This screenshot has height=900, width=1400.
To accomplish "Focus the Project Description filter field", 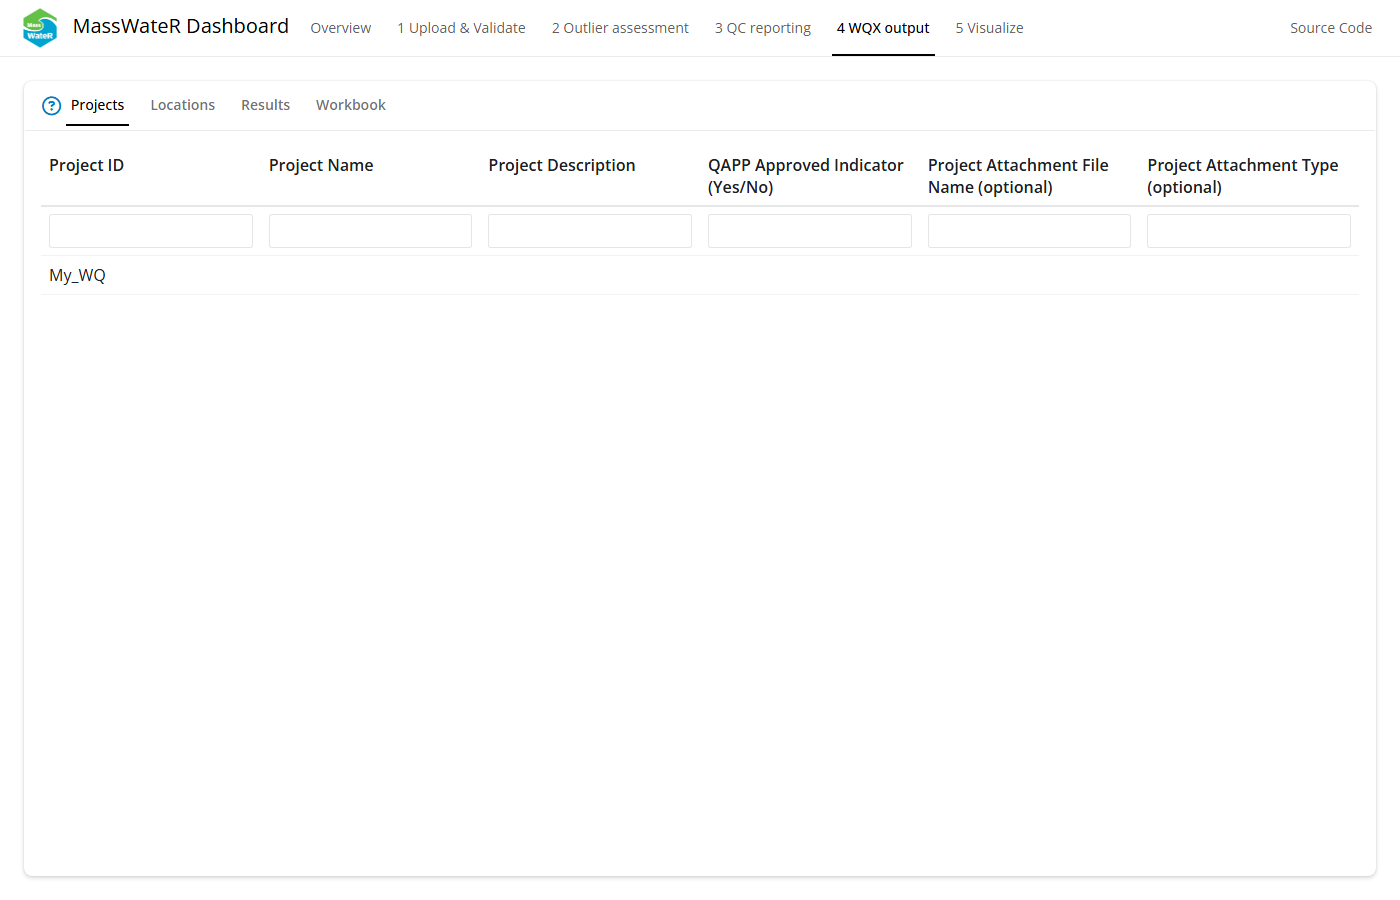I will 590,231.
